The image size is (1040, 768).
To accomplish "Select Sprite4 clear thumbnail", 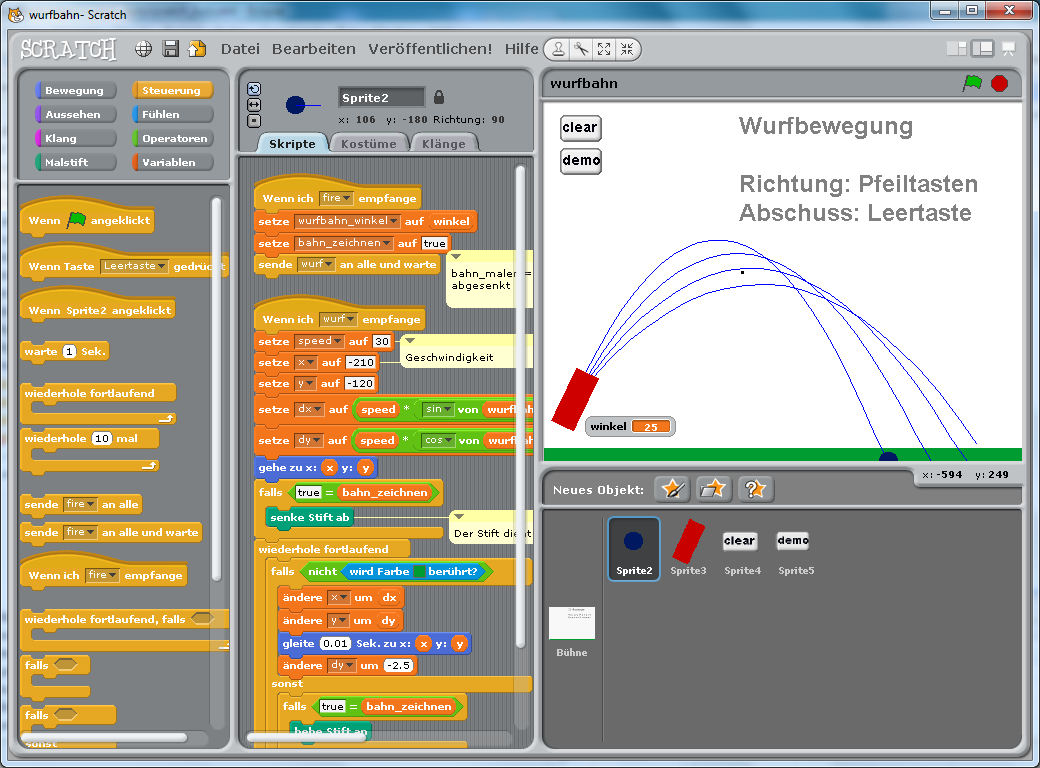I will [742, 548].
